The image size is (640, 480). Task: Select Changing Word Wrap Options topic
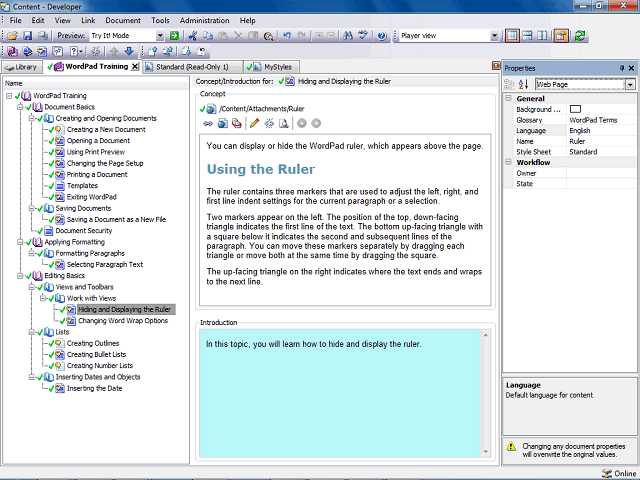(x=123, y=321)
